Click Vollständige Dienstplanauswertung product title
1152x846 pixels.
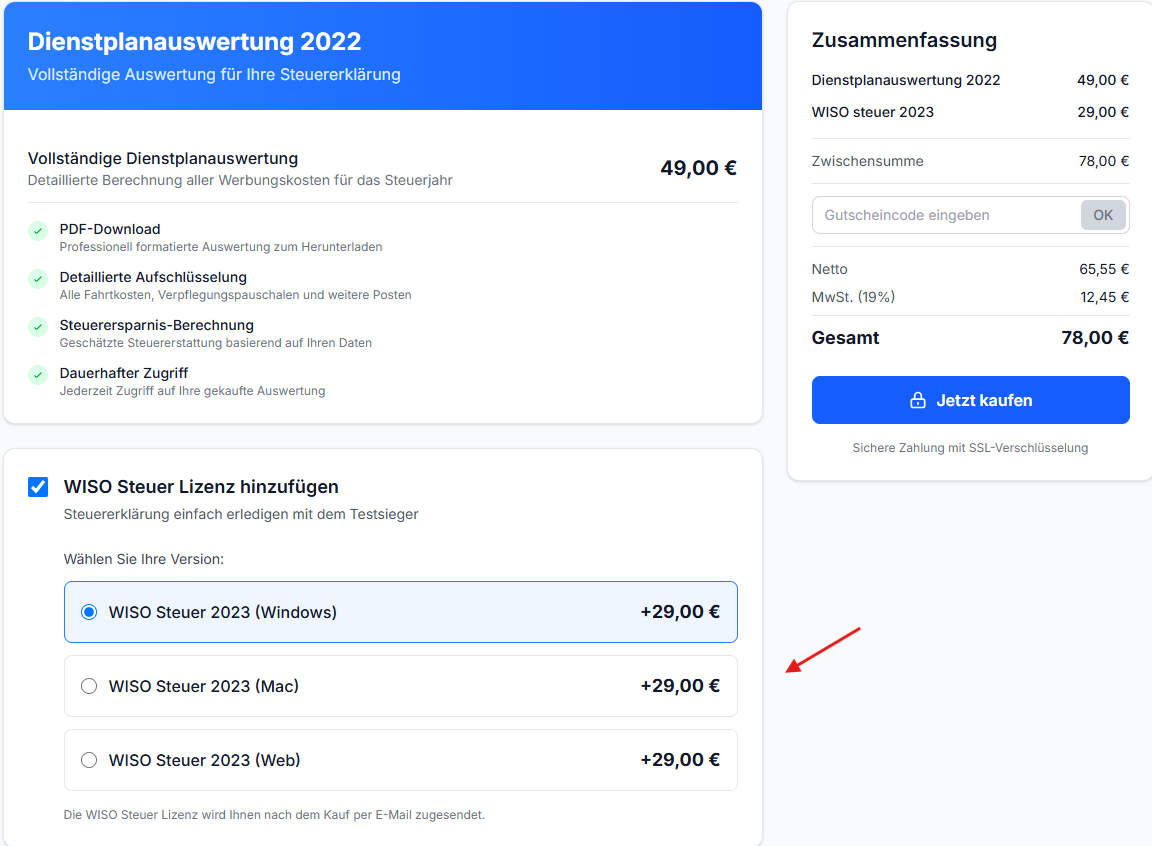tap(163, 159)
